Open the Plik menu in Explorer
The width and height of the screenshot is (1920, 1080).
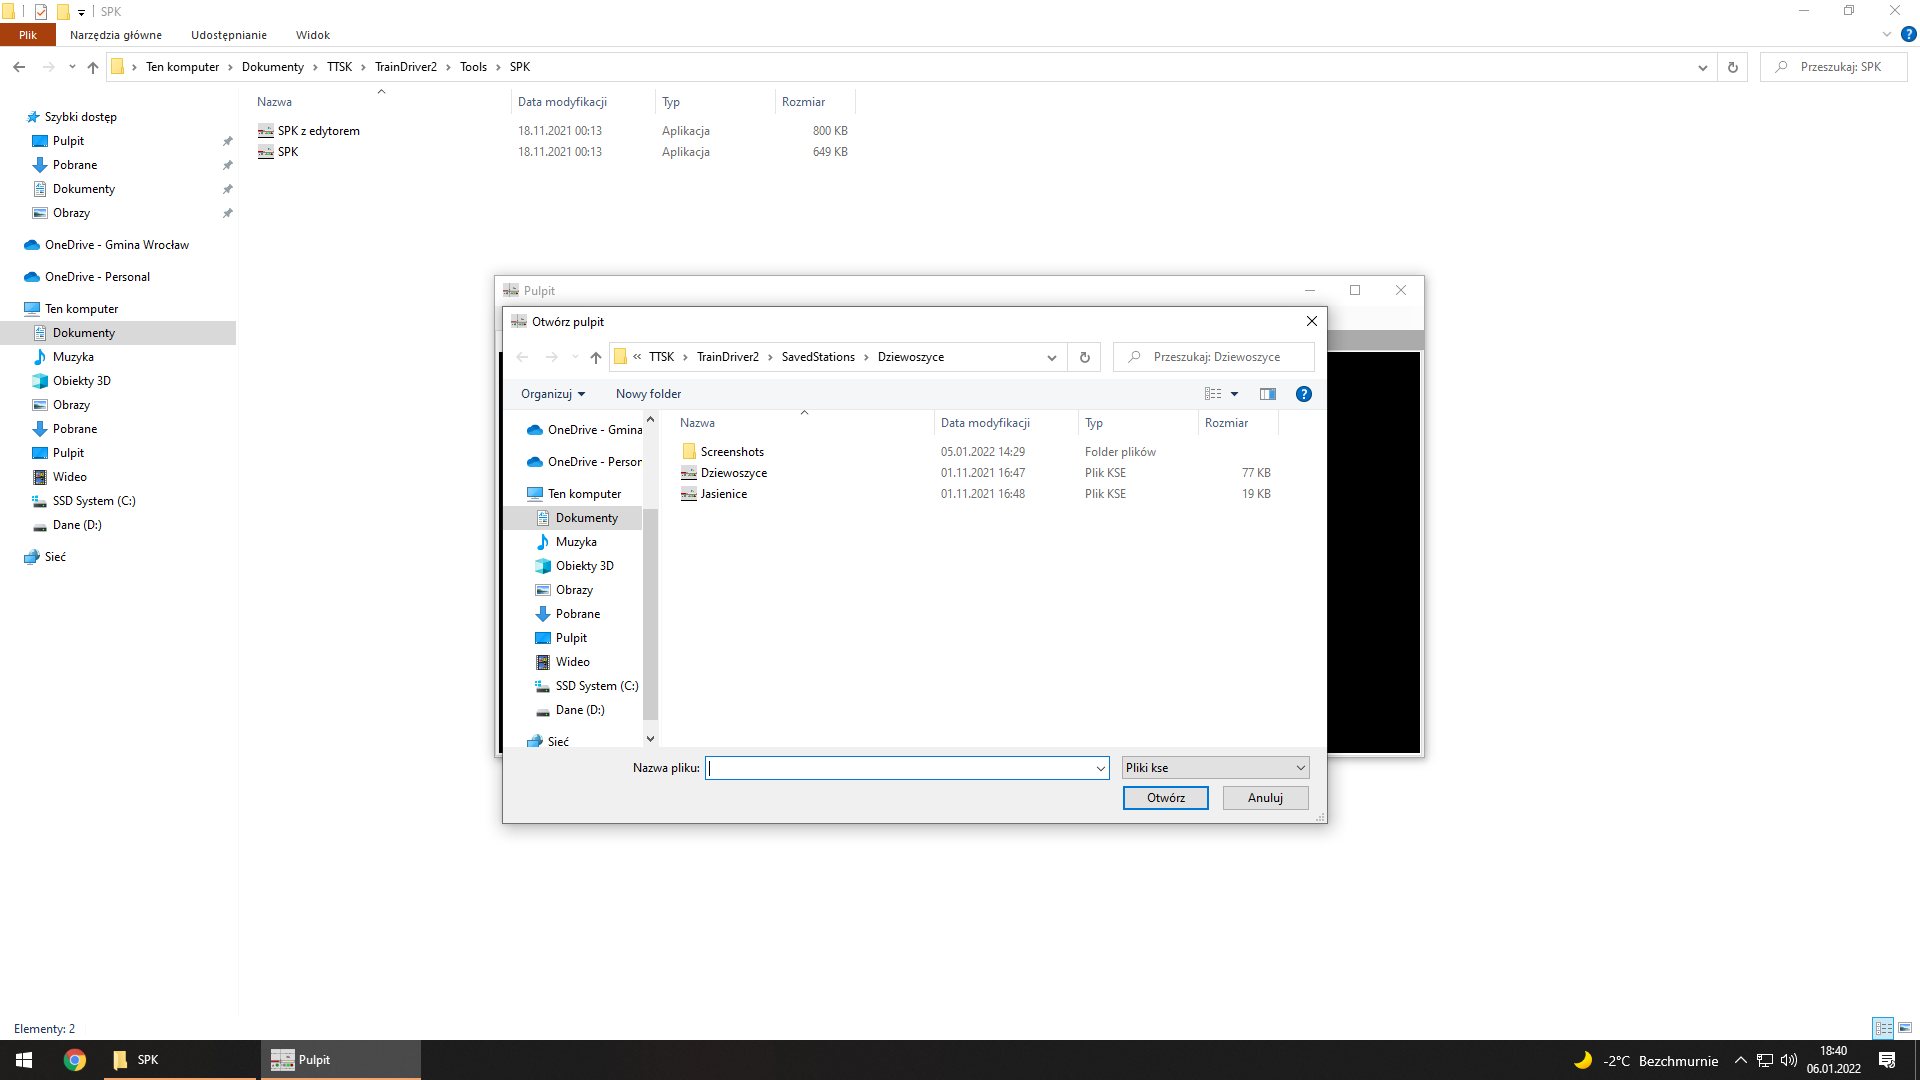tap(27, 35)
